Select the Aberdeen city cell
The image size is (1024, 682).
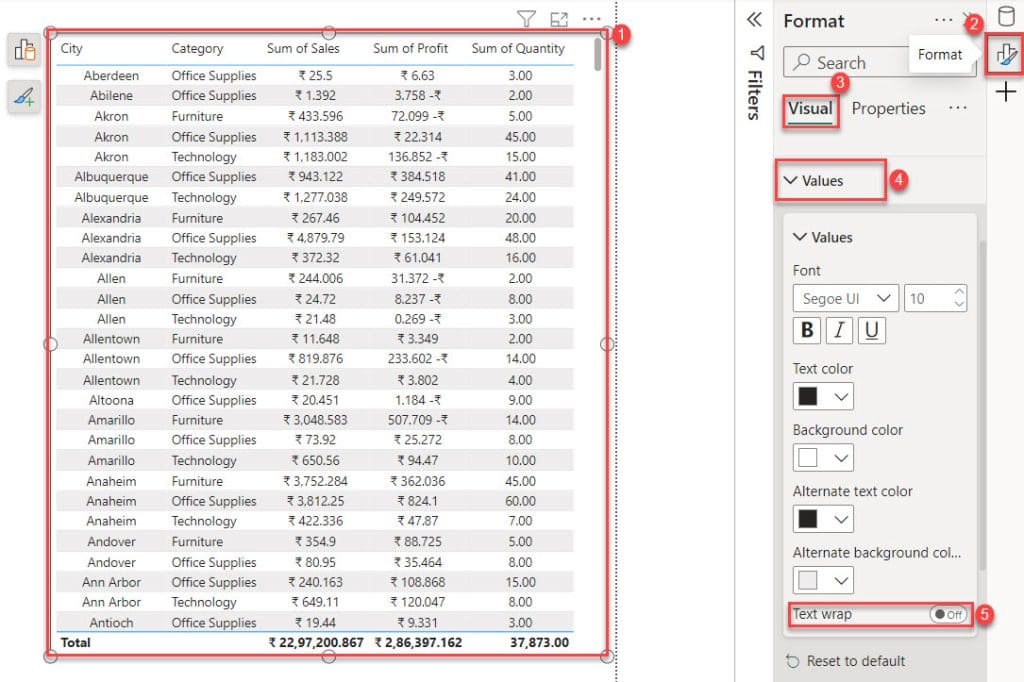pyautogui.click(x=111, y=76)
